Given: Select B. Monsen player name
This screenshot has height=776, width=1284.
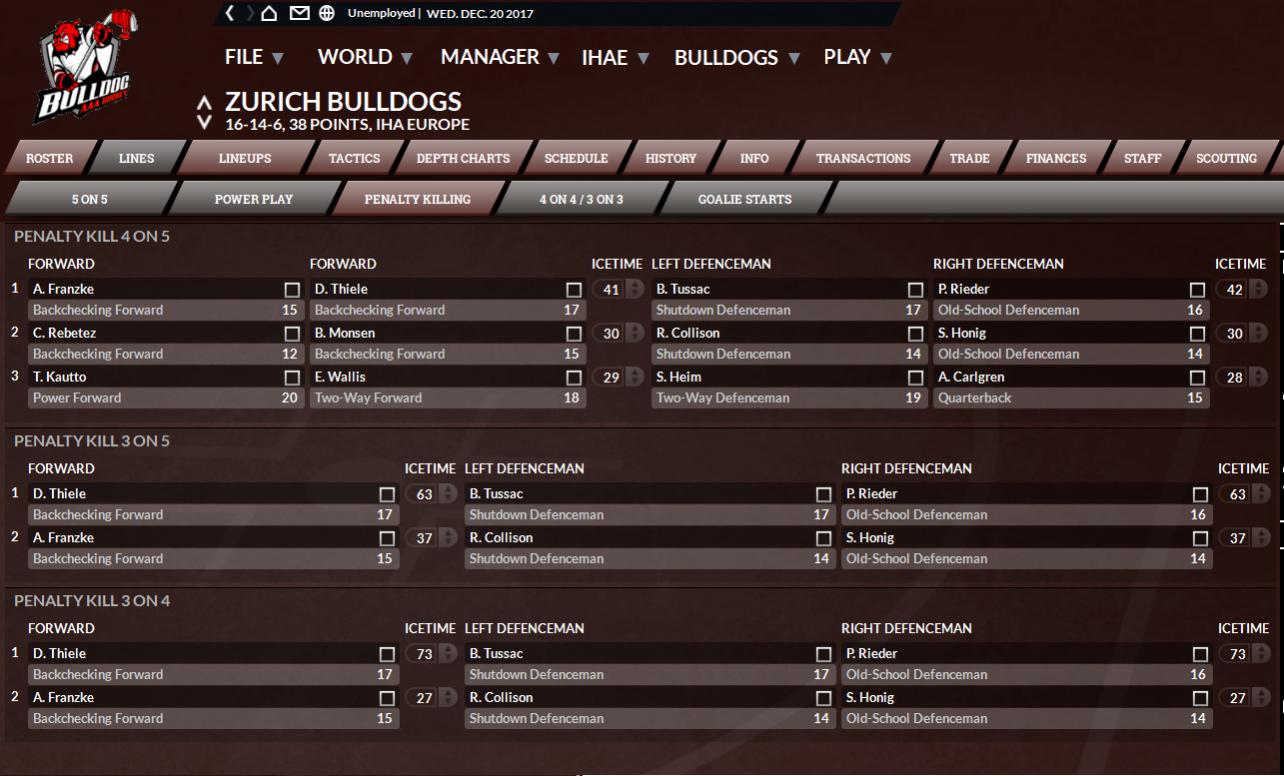Looking at the screenshot, I should click(345, 333).
